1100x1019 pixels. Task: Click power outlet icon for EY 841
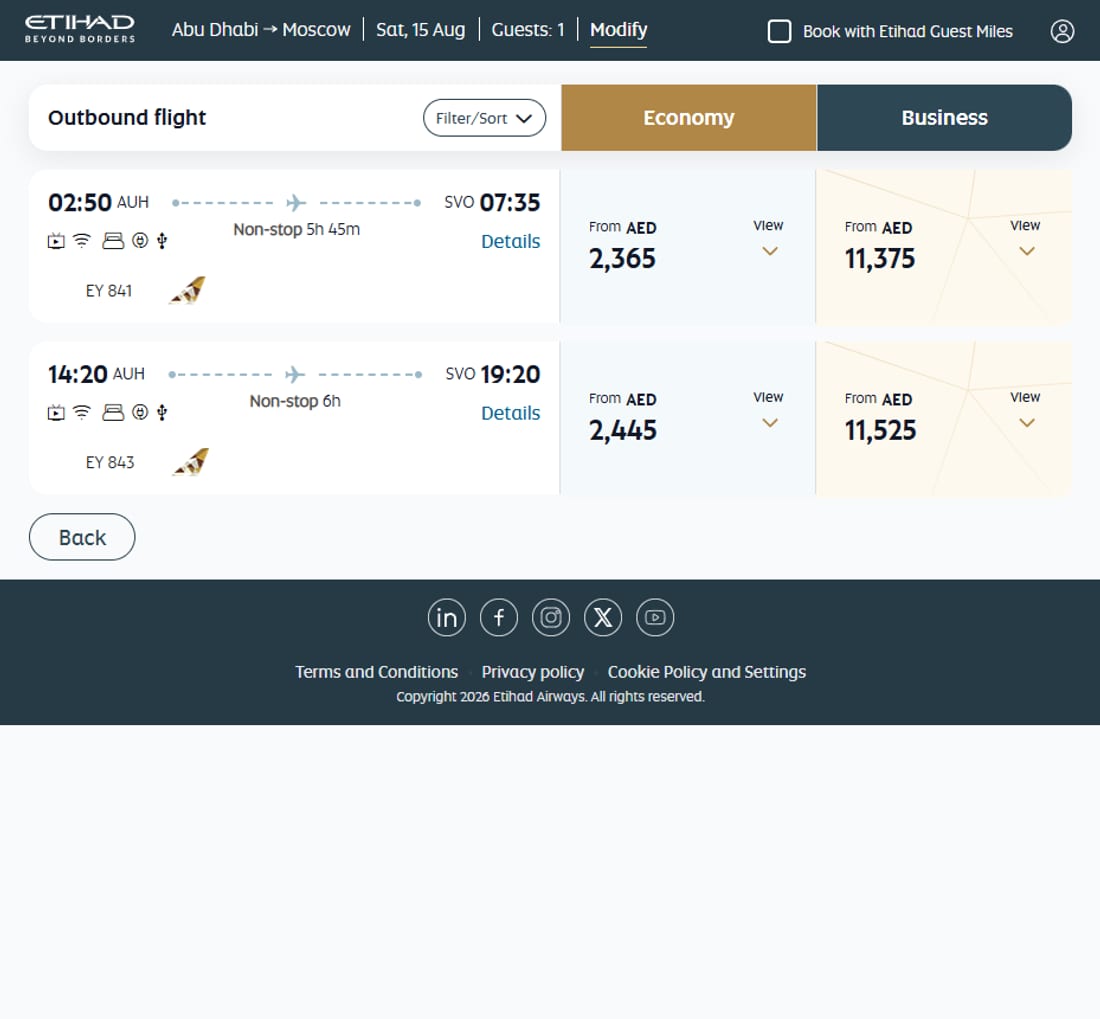click(x=140, y=241)
